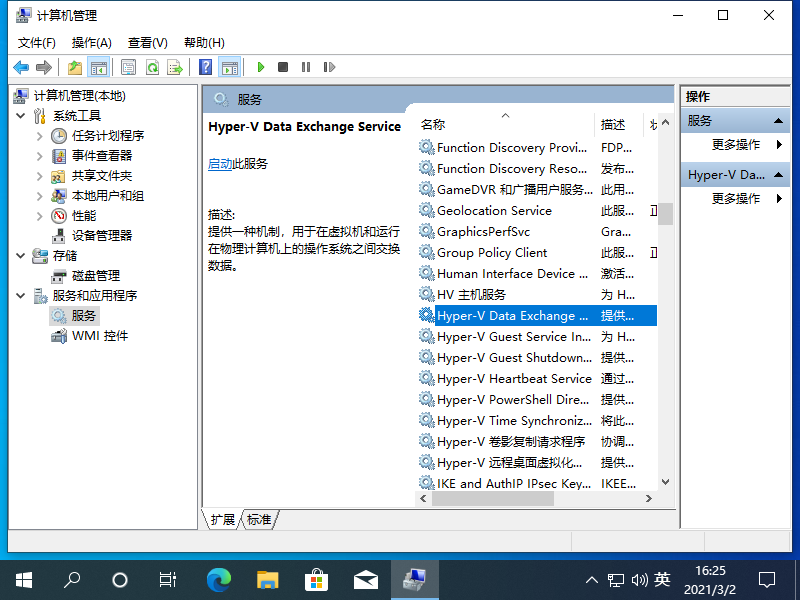Screen dimensions: 800x600
Task: Click the navigate back arrow icon
Action: tap(21, 67)
